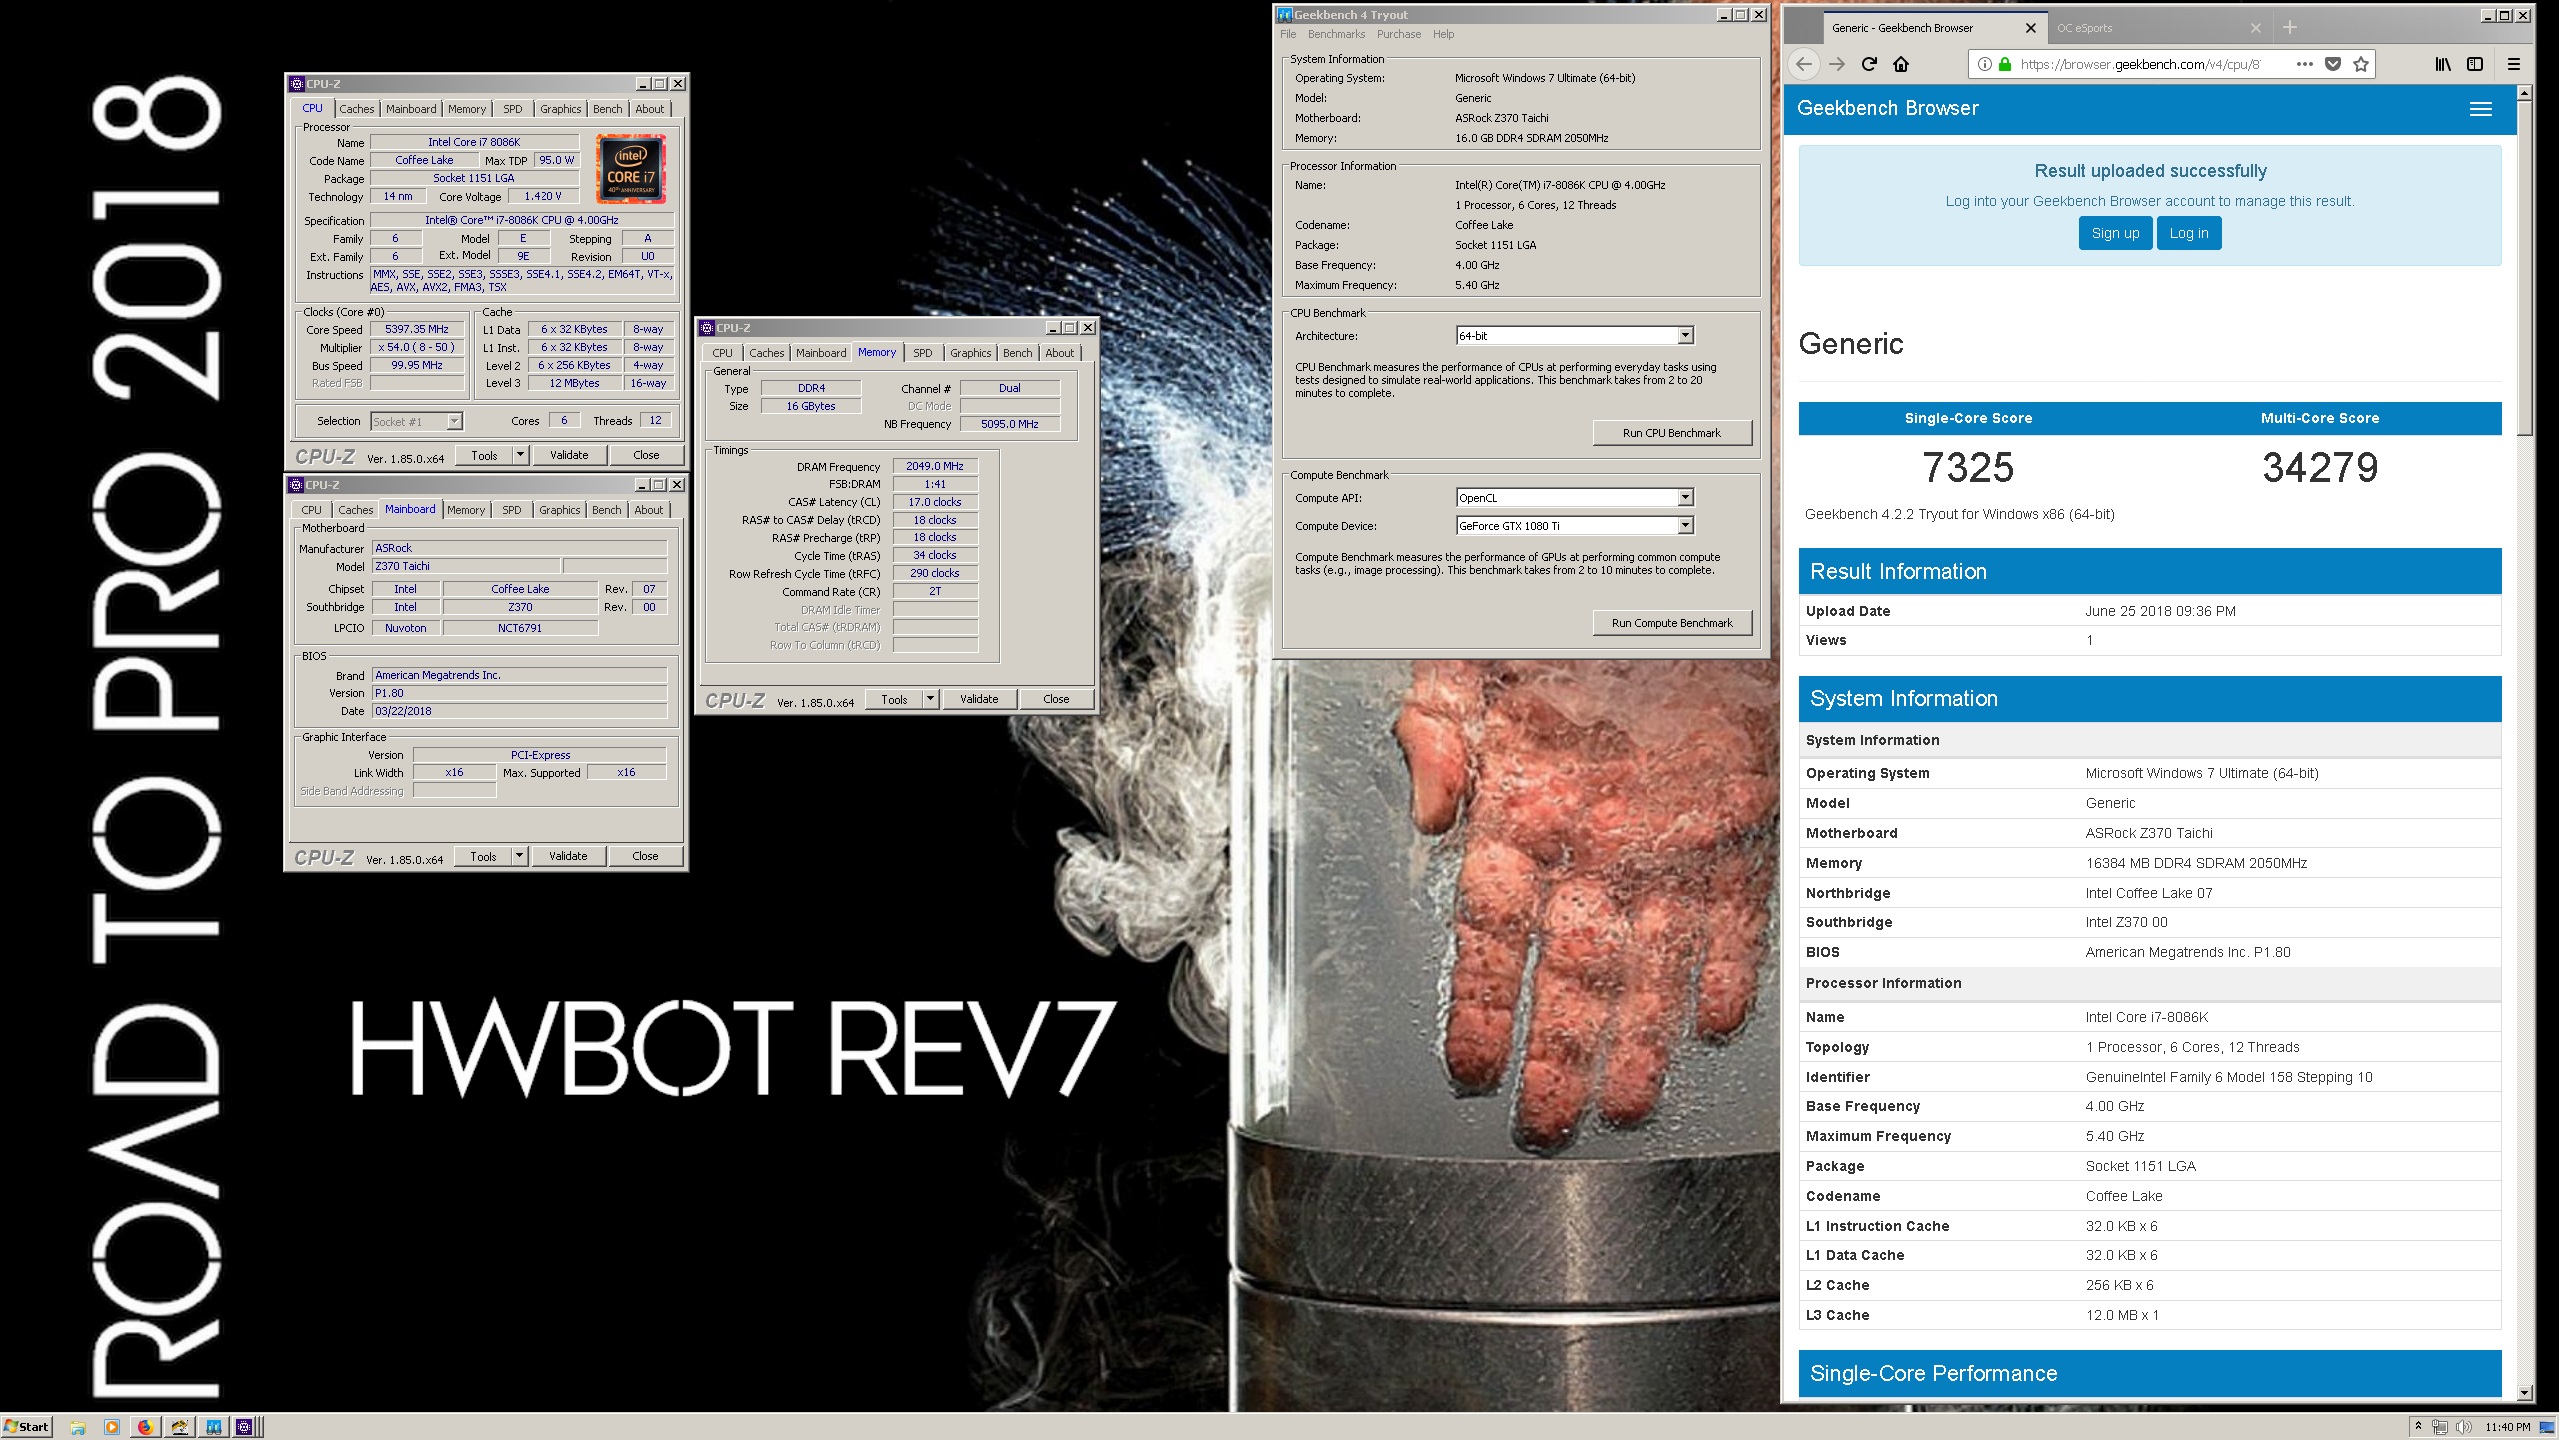
Task: Click Tools button in CPU-Z Memory window
Action: pyautogui.click(x=894, y=699)
